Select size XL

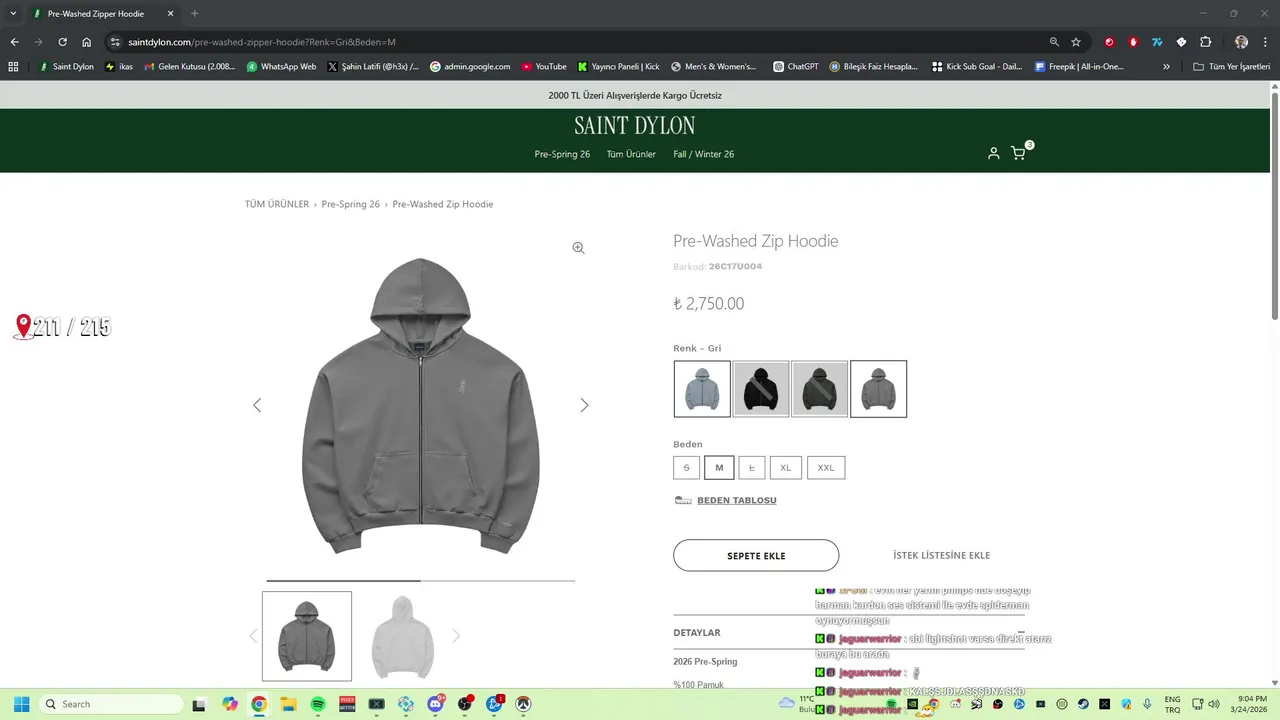click(786, 467)
